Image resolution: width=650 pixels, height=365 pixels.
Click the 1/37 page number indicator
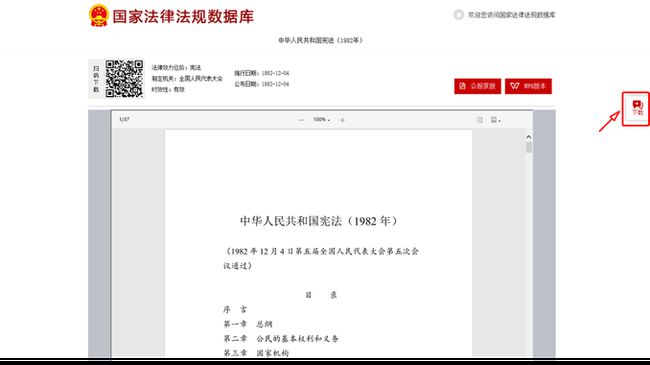click(124, 119)
